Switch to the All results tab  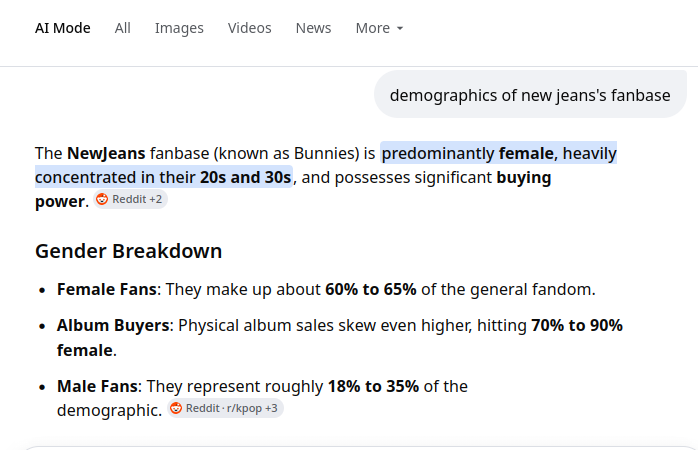click(x=122, y=28)
